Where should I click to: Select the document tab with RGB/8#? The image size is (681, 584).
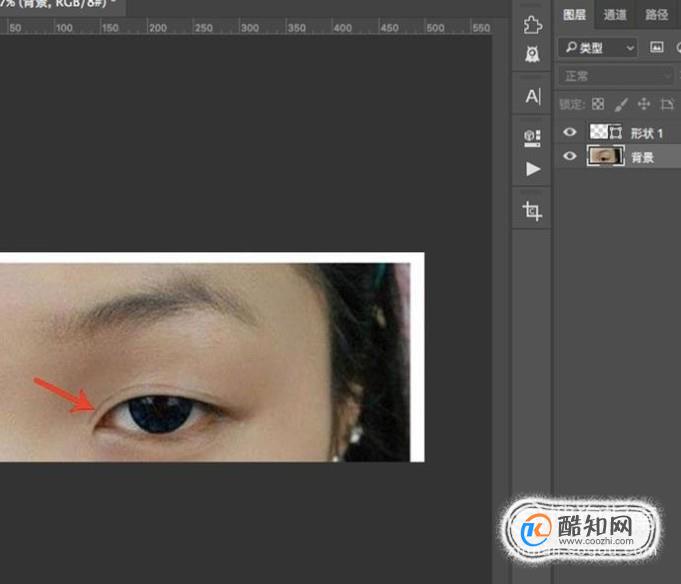pos(61,5)
